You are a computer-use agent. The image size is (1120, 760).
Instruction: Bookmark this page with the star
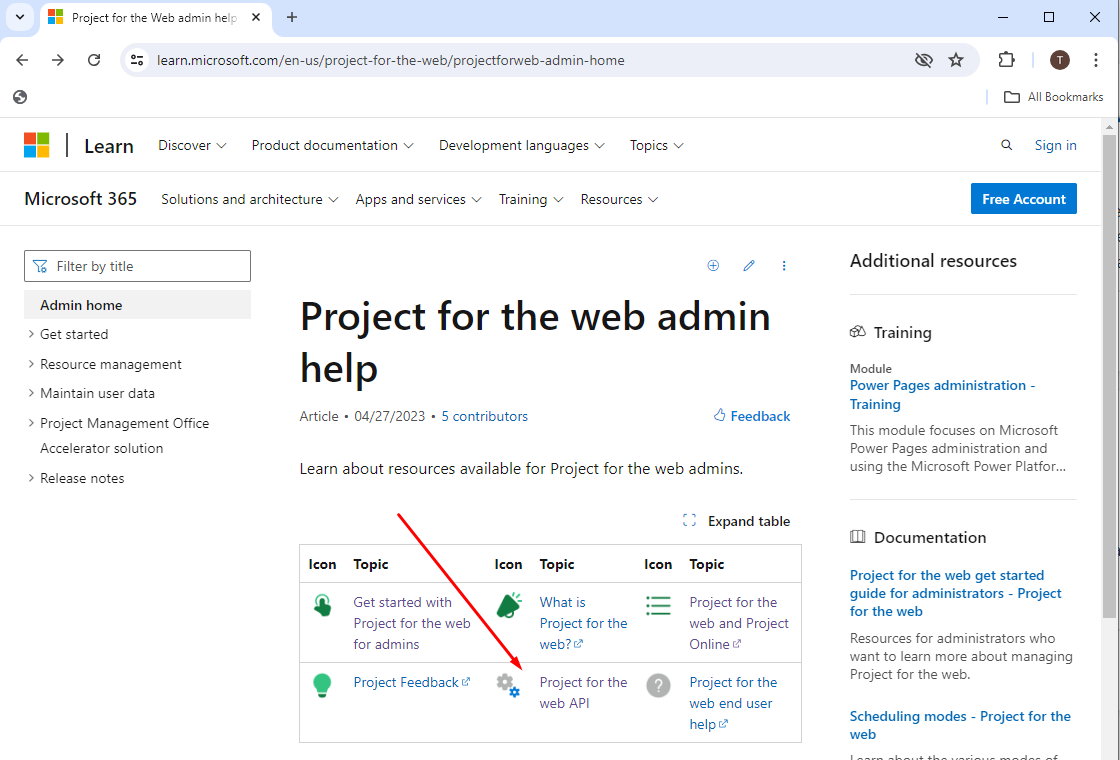point(956,60)
